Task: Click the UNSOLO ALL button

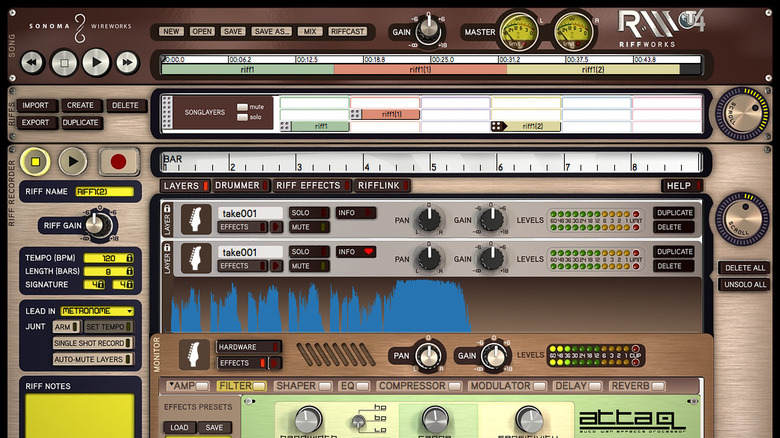Action: [745, 285]
